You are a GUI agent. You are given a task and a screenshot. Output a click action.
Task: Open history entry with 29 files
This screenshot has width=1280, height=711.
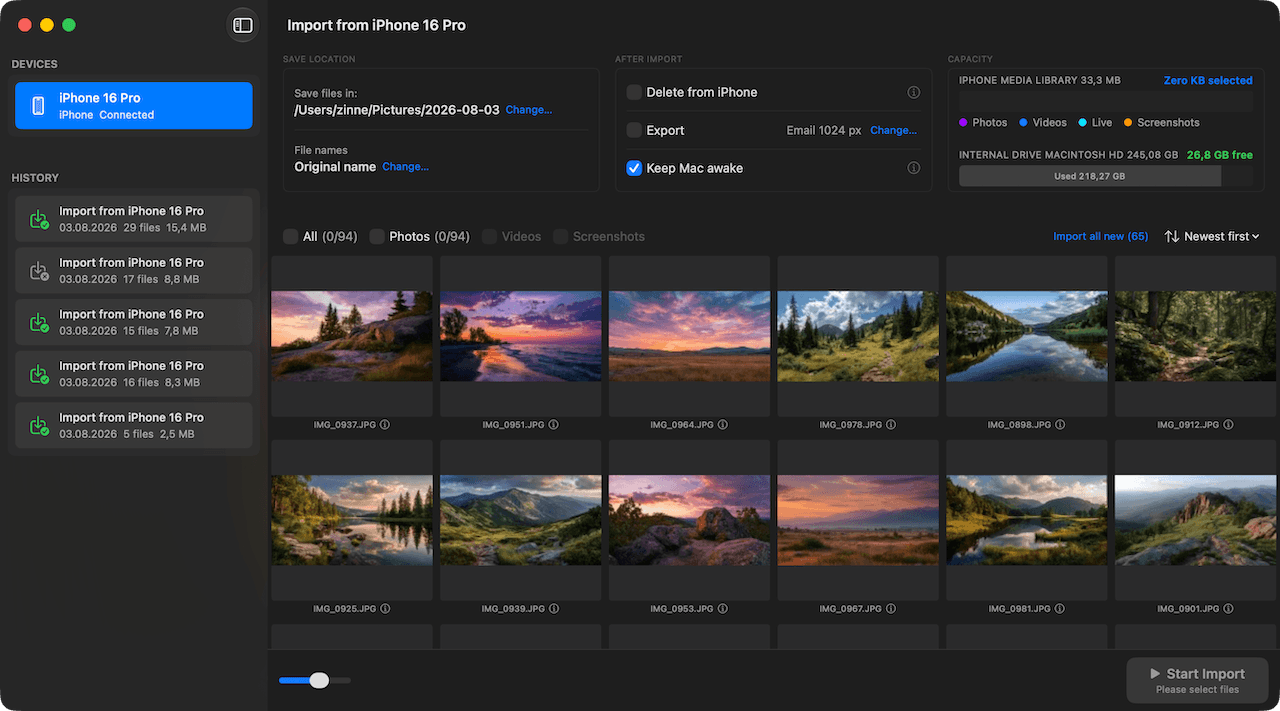tap(134, 219)
